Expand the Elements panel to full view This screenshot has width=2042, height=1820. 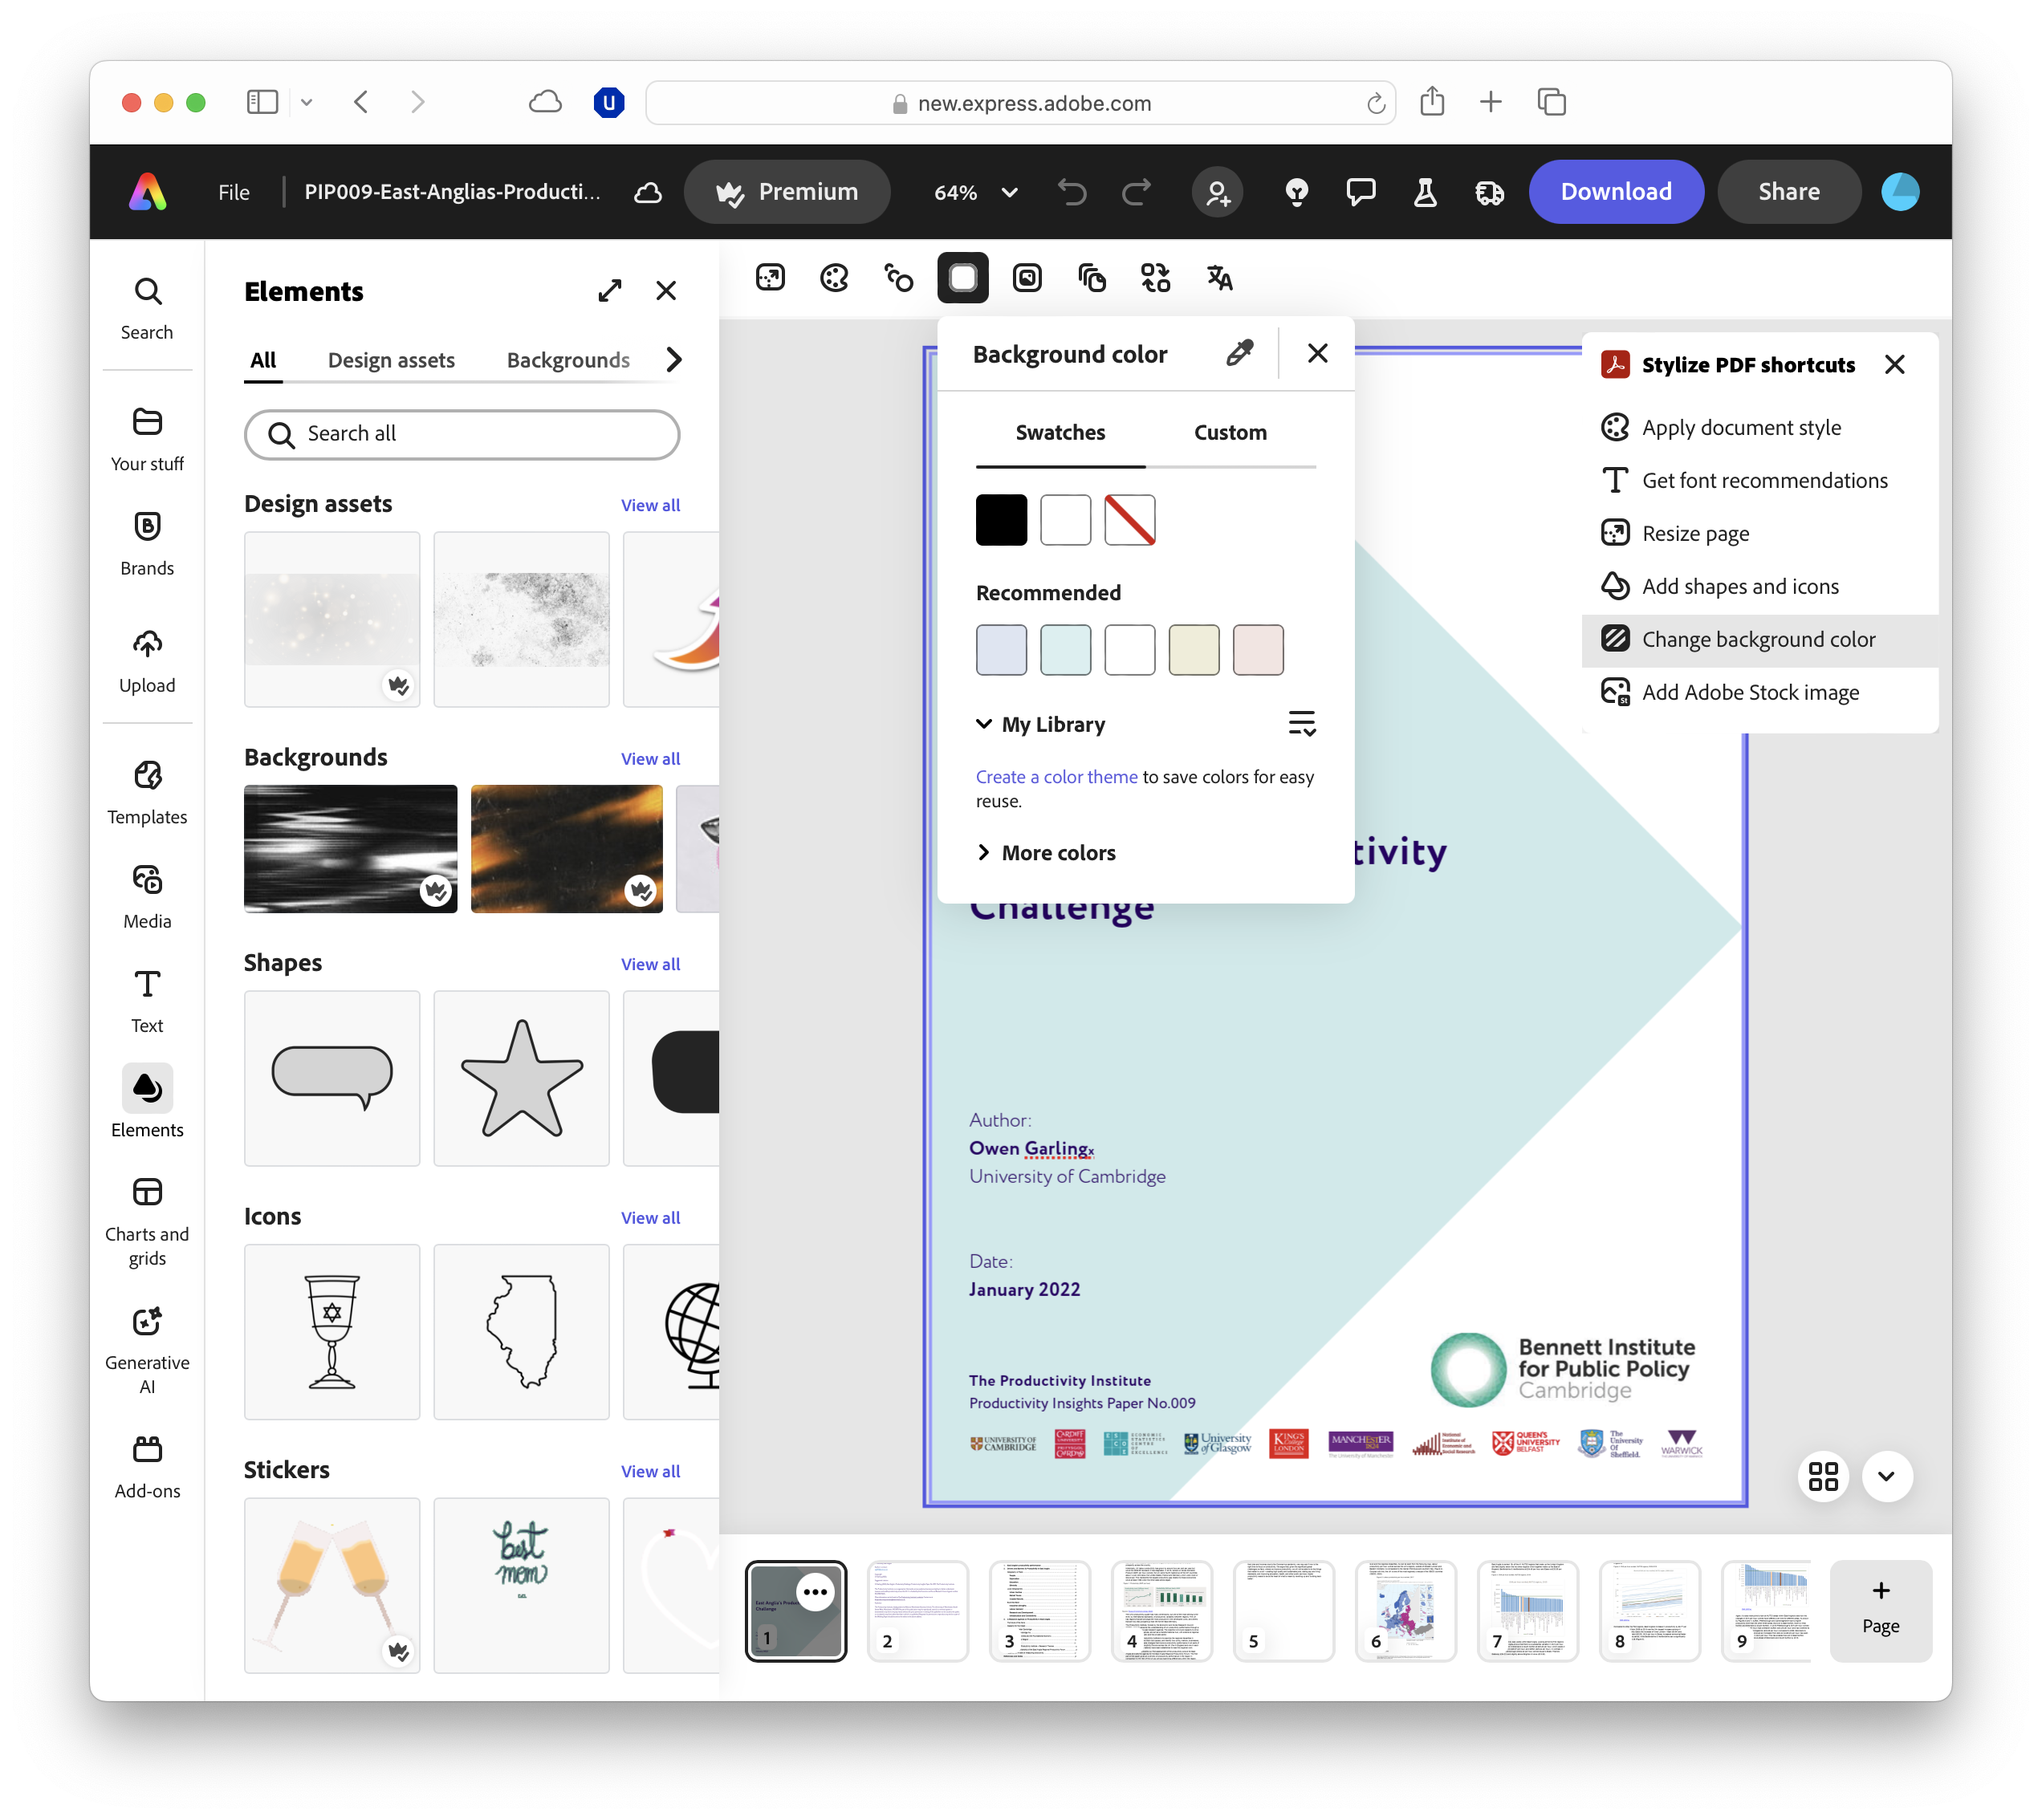click(610, 291)
